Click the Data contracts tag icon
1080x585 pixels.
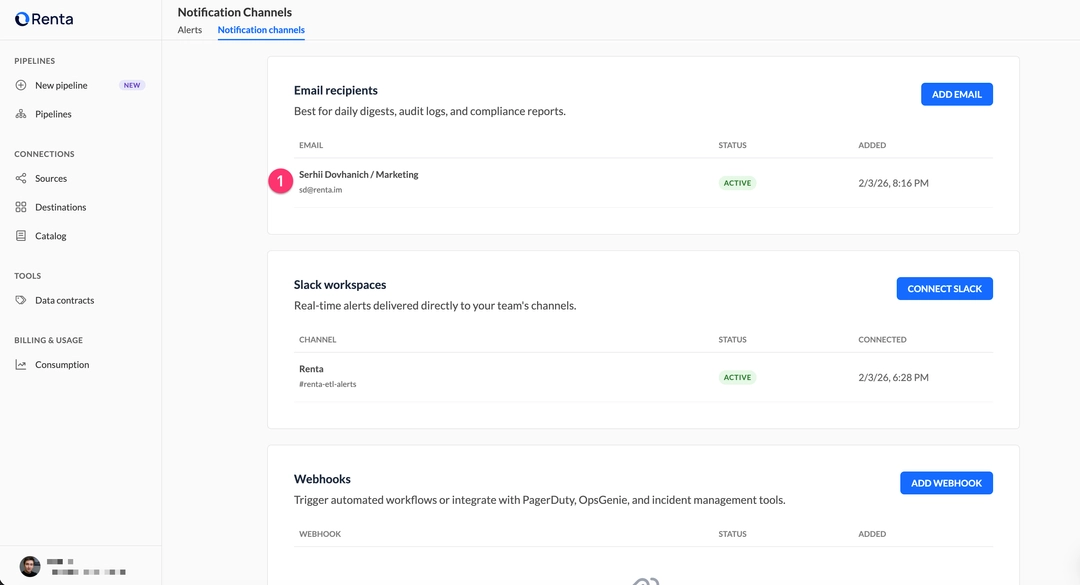coord(21,300)
